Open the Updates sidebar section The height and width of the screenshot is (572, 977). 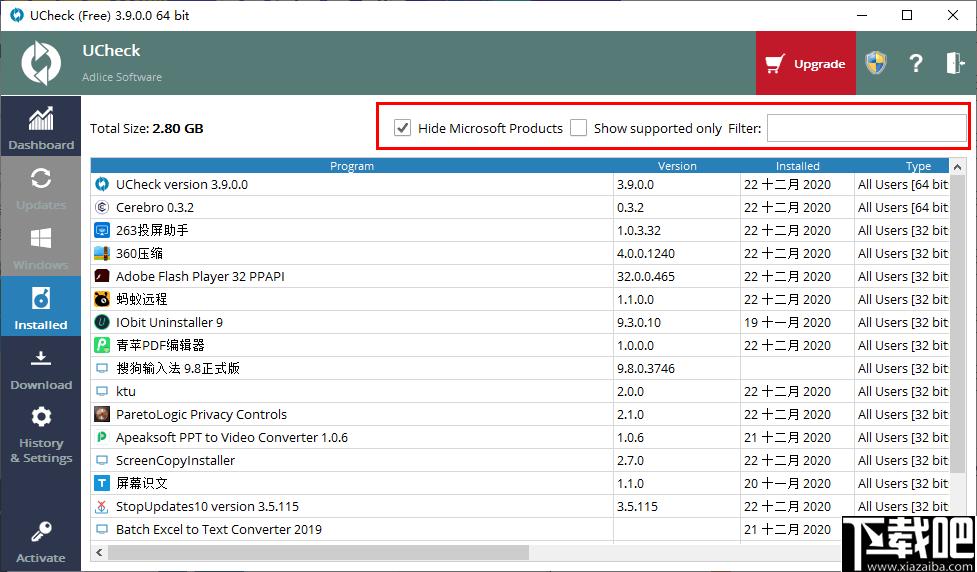click(41, 188)
